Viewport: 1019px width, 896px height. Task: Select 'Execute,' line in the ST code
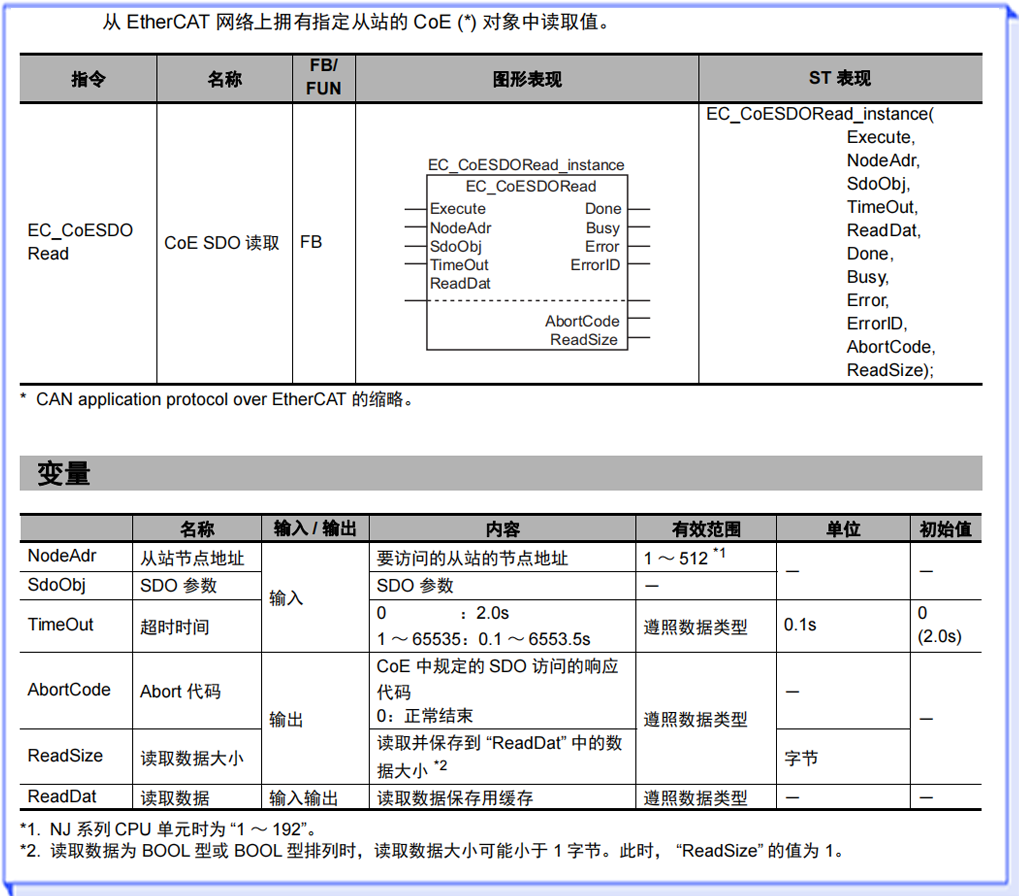(881, 137)
